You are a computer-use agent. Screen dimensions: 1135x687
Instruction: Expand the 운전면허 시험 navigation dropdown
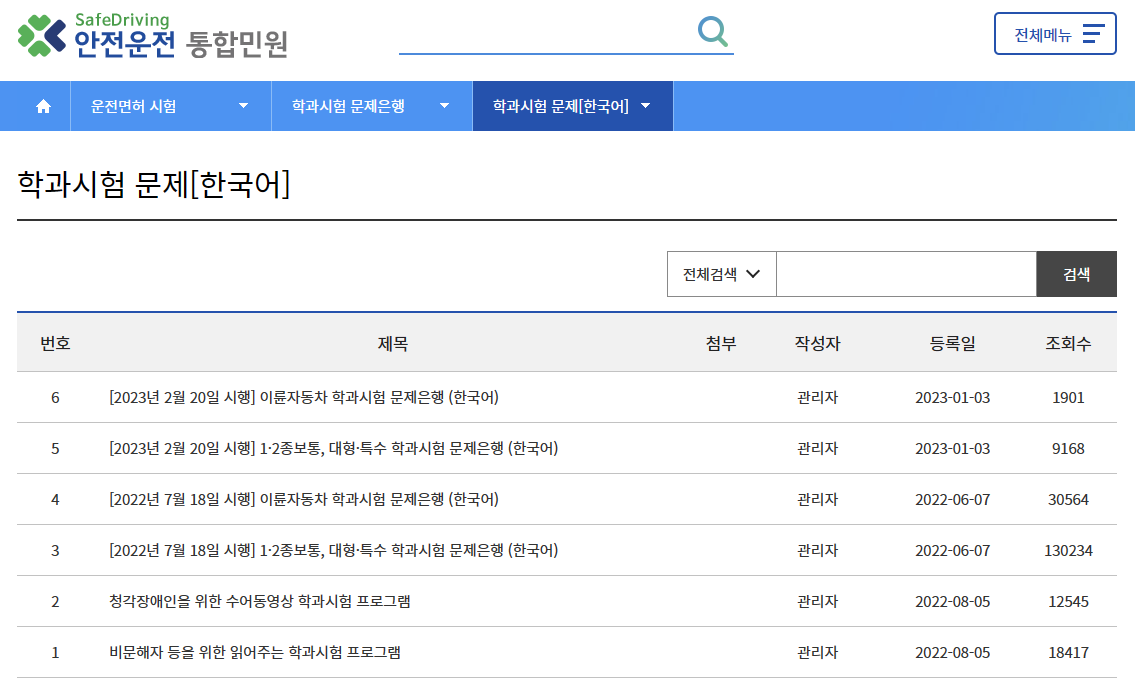[171, 106]
